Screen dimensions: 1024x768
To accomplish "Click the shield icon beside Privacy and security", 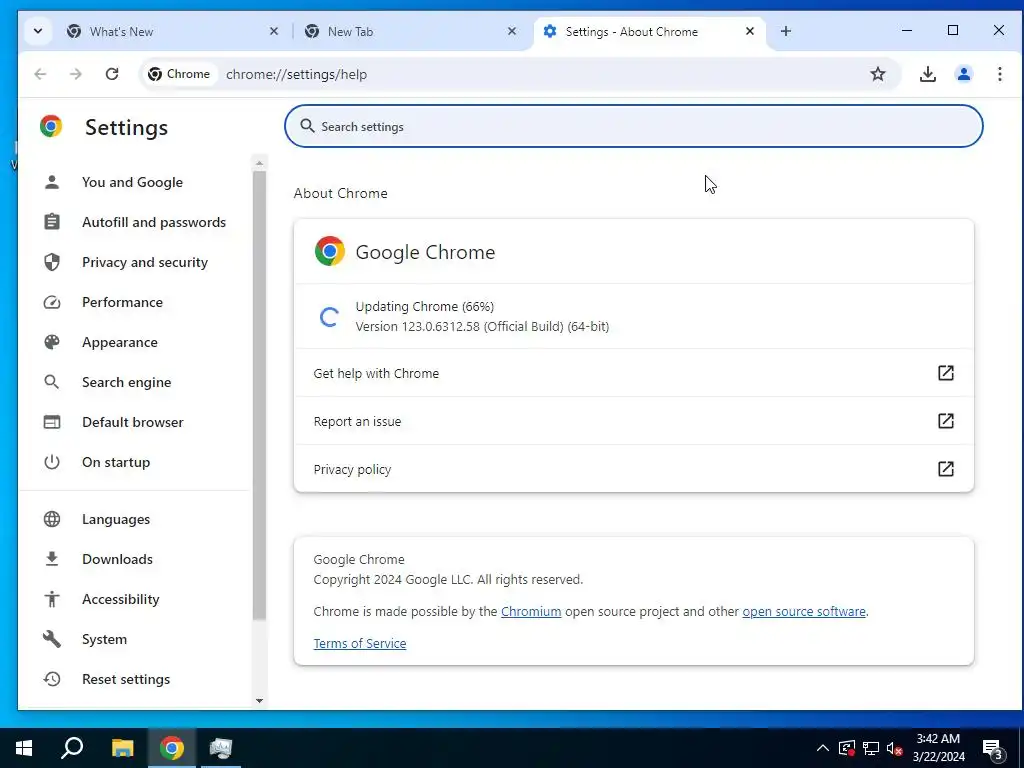I will click(52, 262).
